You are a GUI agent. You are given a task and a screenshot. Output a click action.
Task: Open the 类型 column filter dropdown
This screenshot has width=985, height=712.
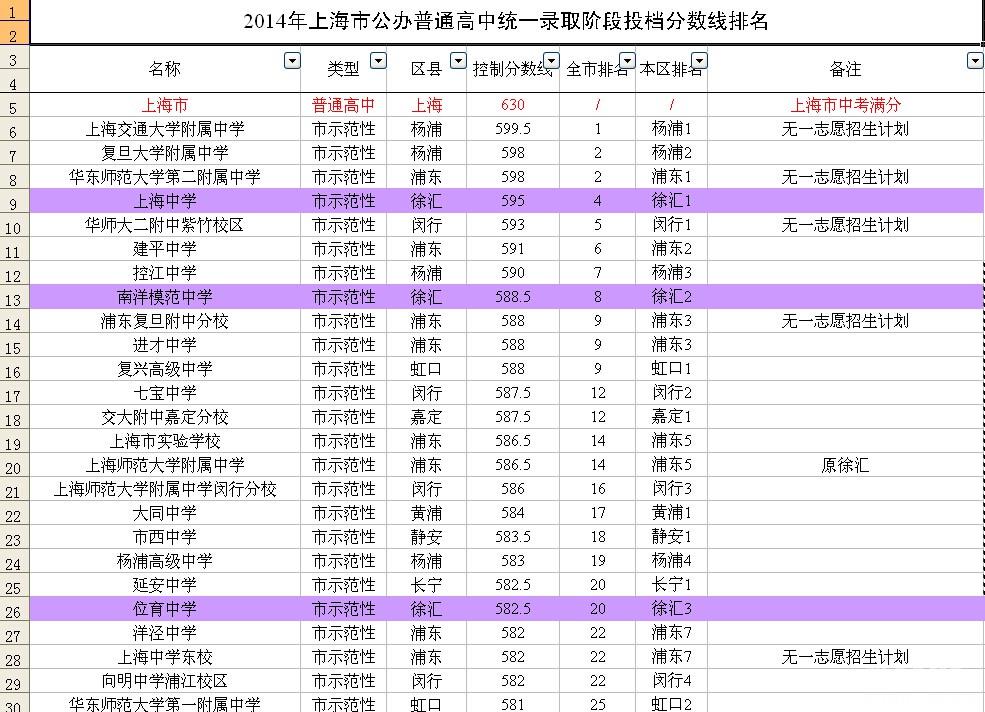point(378,61)
